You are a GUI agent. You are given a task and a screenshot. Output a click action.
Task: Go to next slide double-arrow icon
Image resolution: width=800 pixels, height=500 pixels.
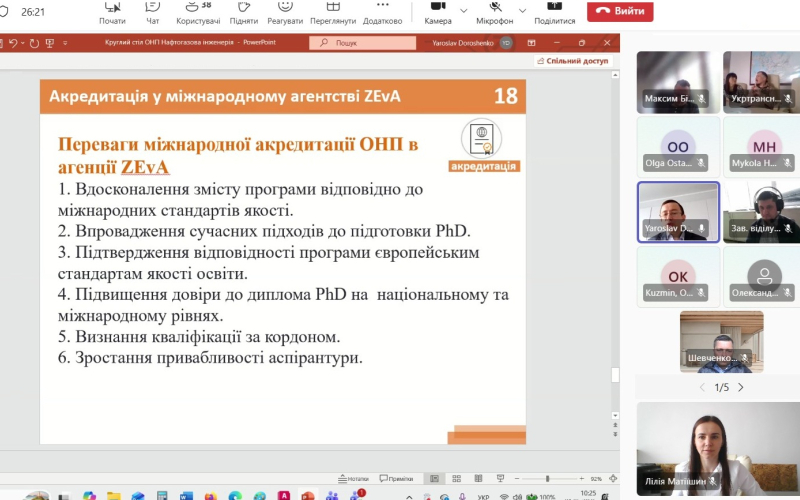(615, 434)
